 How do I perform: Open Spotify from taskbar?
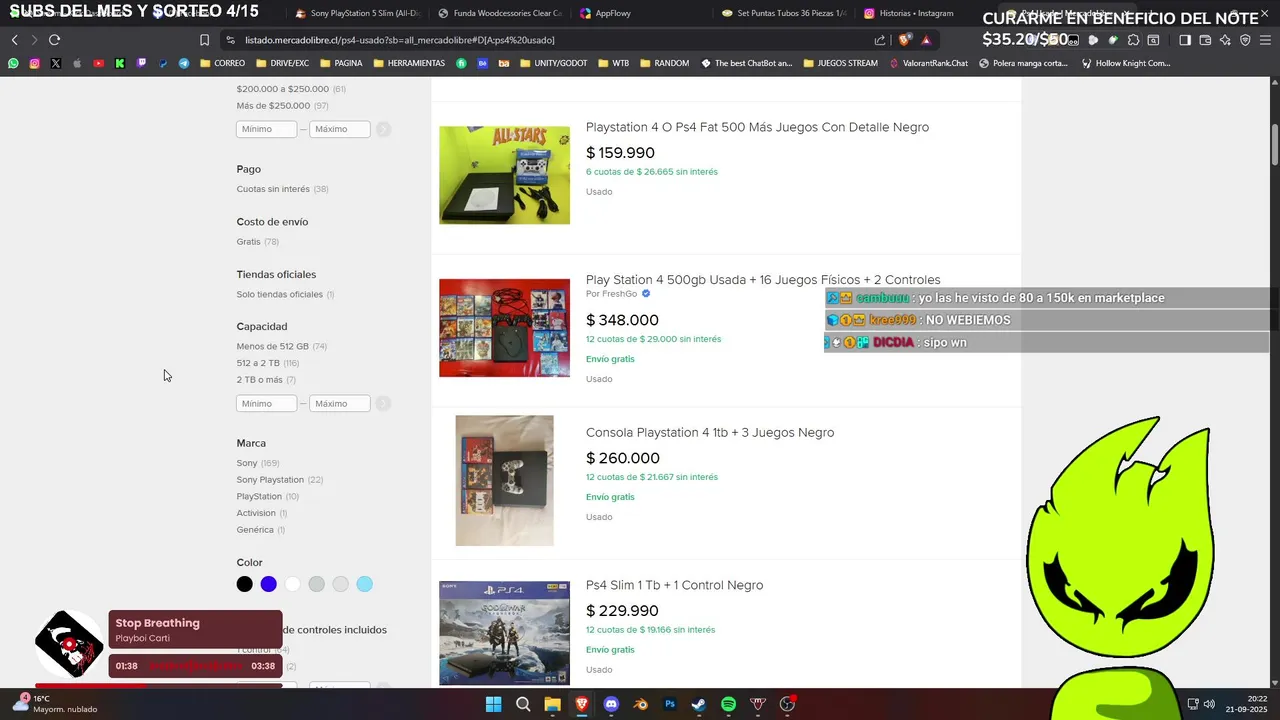[729, 704]
